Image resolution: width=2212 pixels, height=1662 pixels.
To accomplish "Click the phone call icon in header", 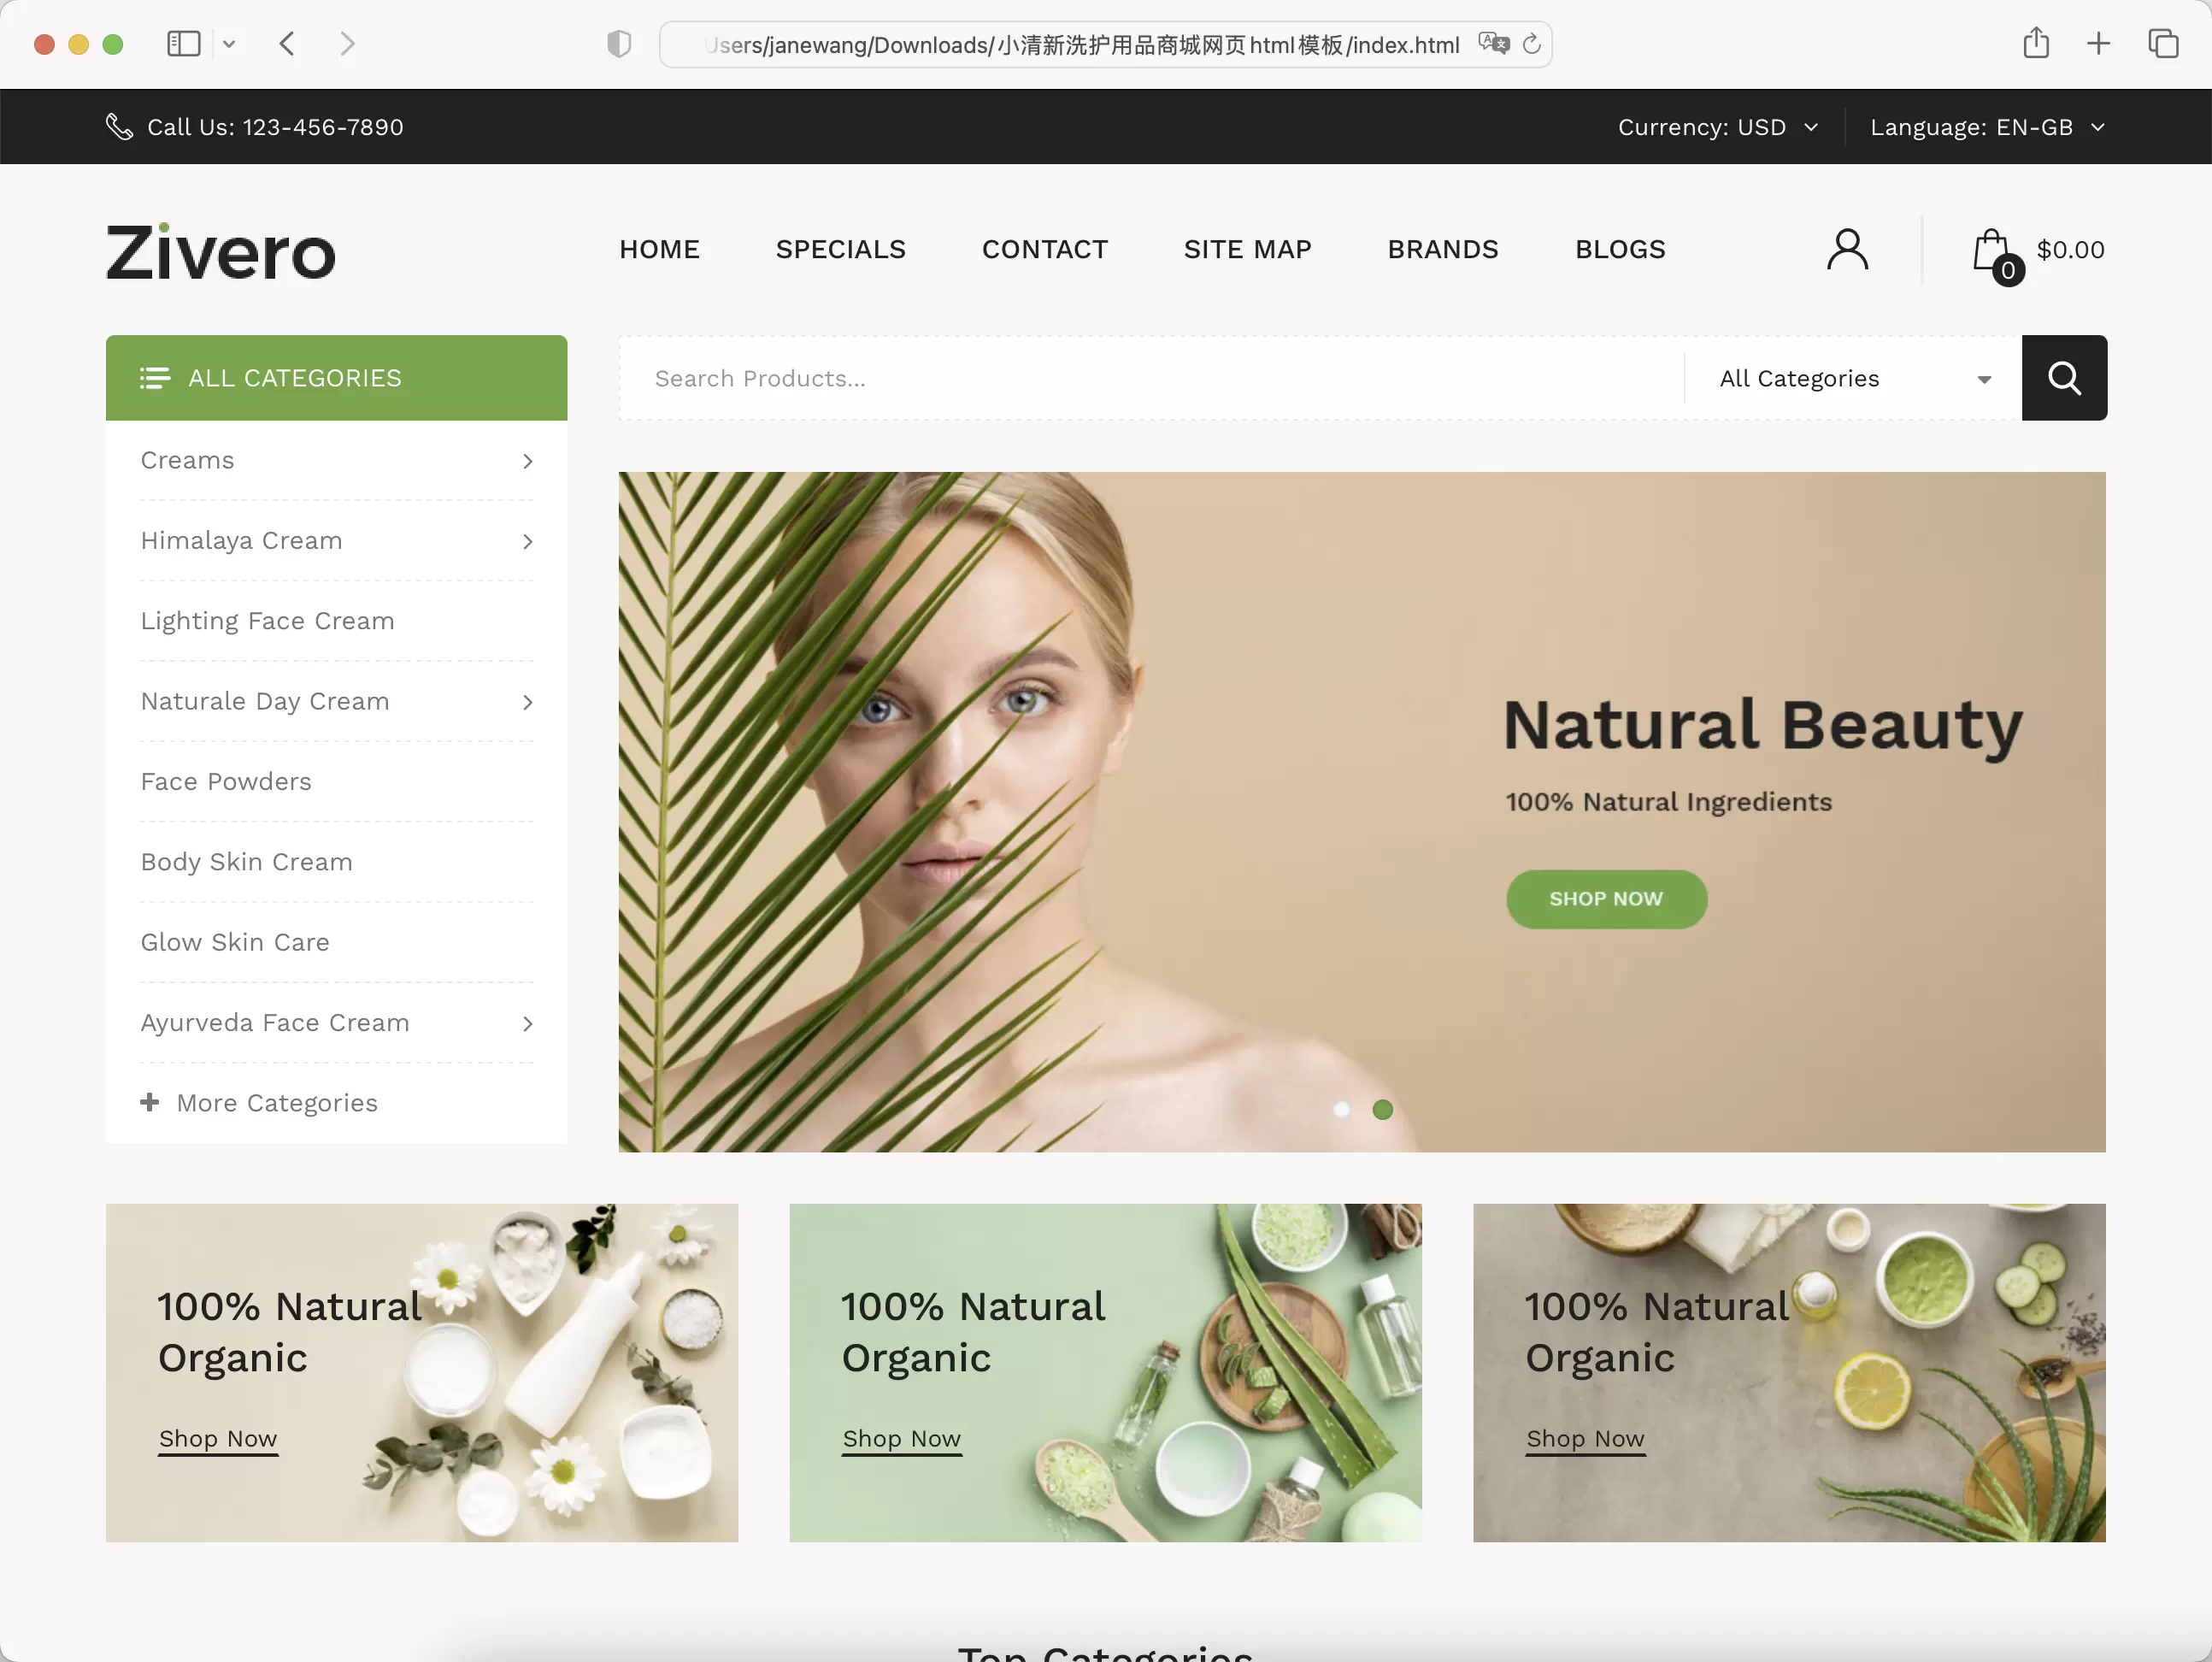I will coord(119,126).
